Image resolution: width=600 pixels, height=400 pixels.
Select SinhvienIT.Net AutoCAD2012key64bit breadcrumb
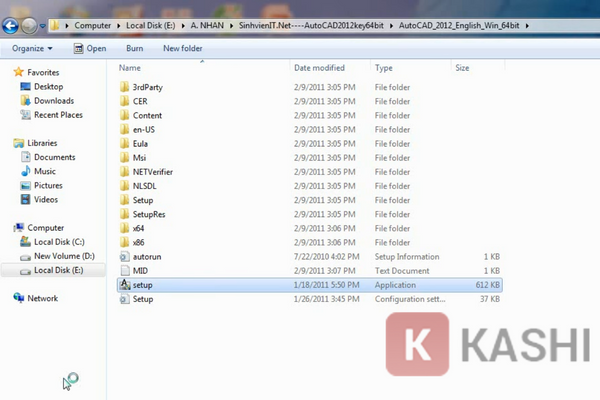click(311, 26)
